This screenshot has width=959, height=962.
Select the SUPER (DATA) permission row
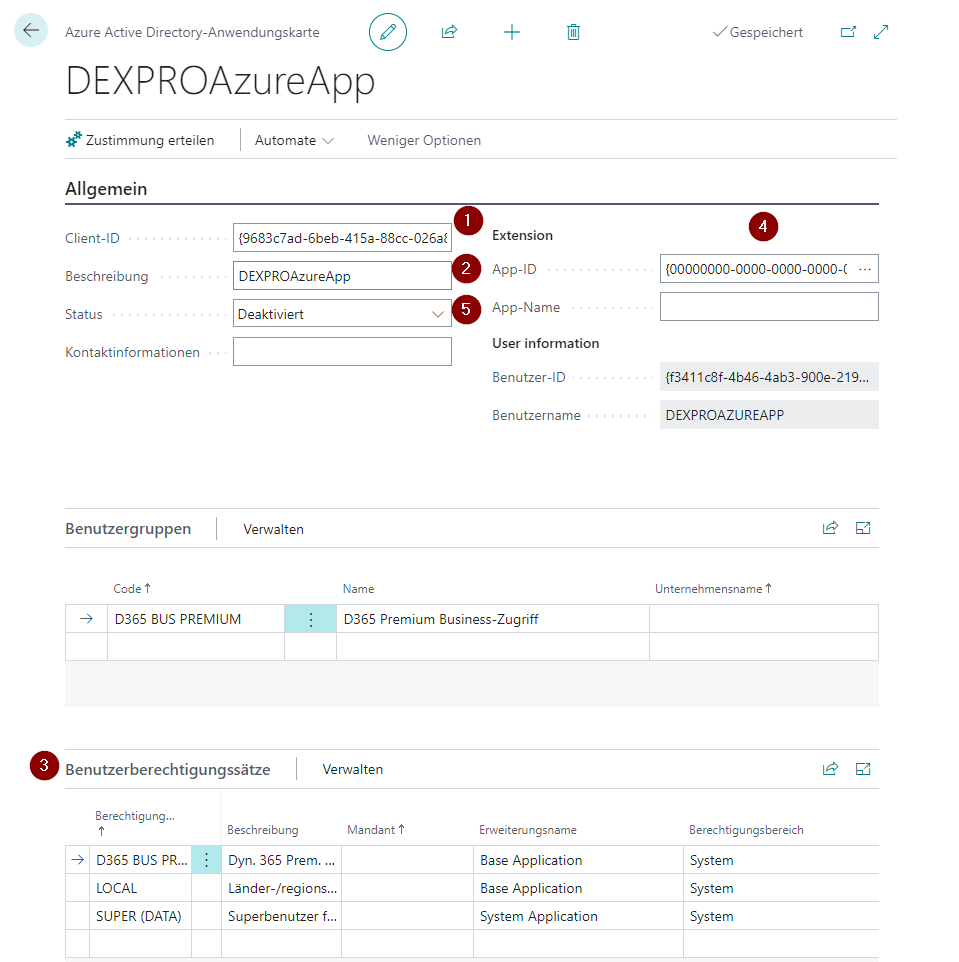(x=139, y=916)
